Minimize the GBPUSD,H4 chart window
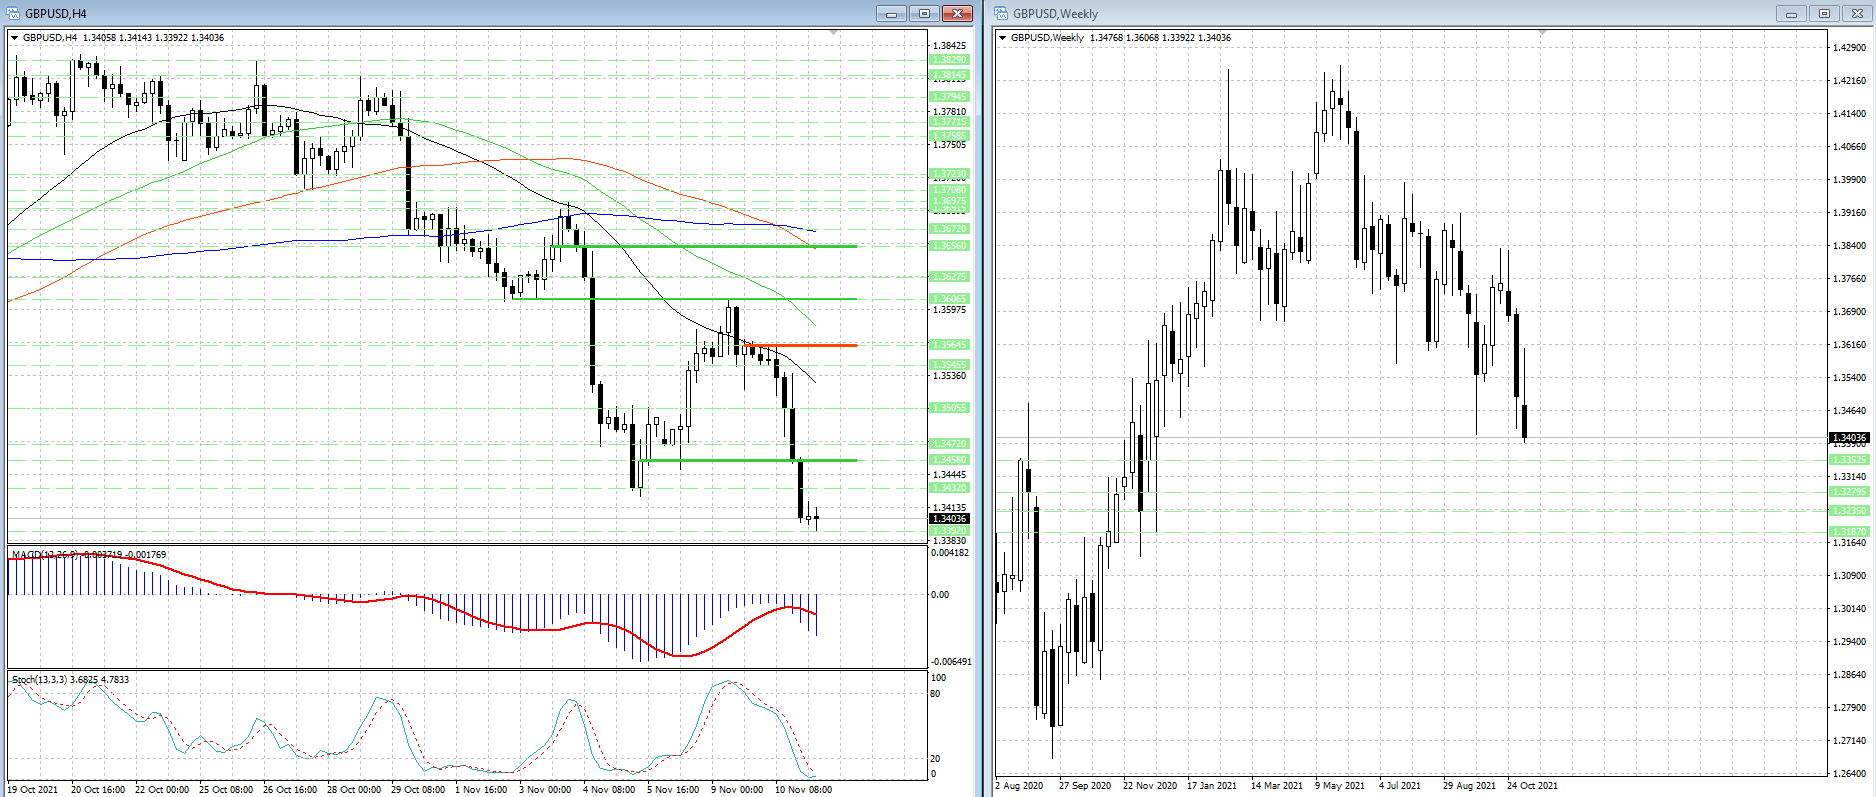1876x797 pixels. [x=890, y=13]
